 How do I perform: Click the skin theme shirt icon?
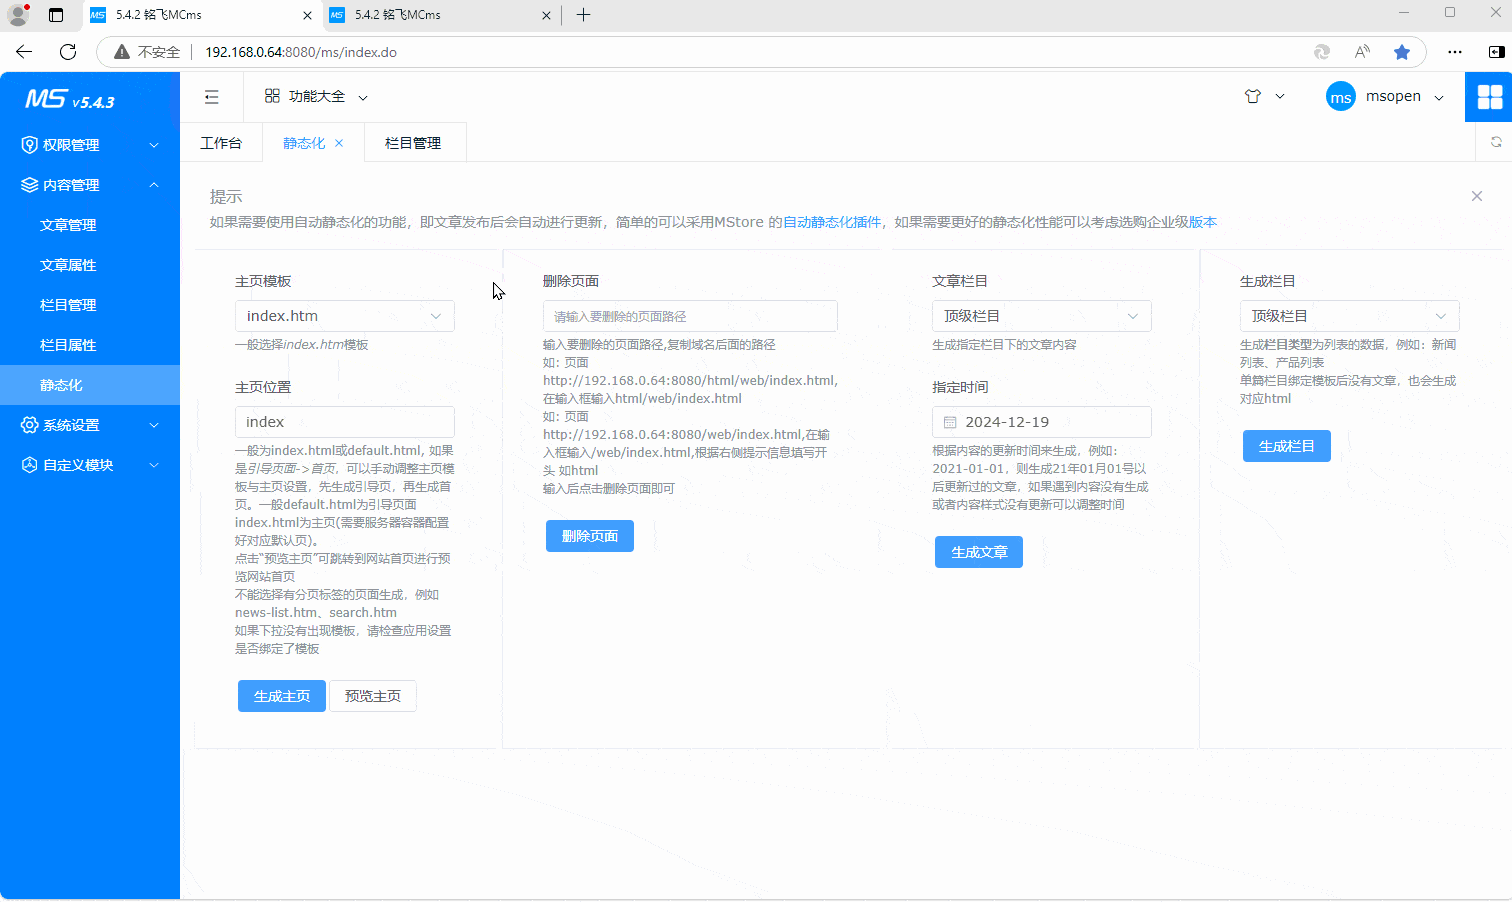click(1253, 97)
